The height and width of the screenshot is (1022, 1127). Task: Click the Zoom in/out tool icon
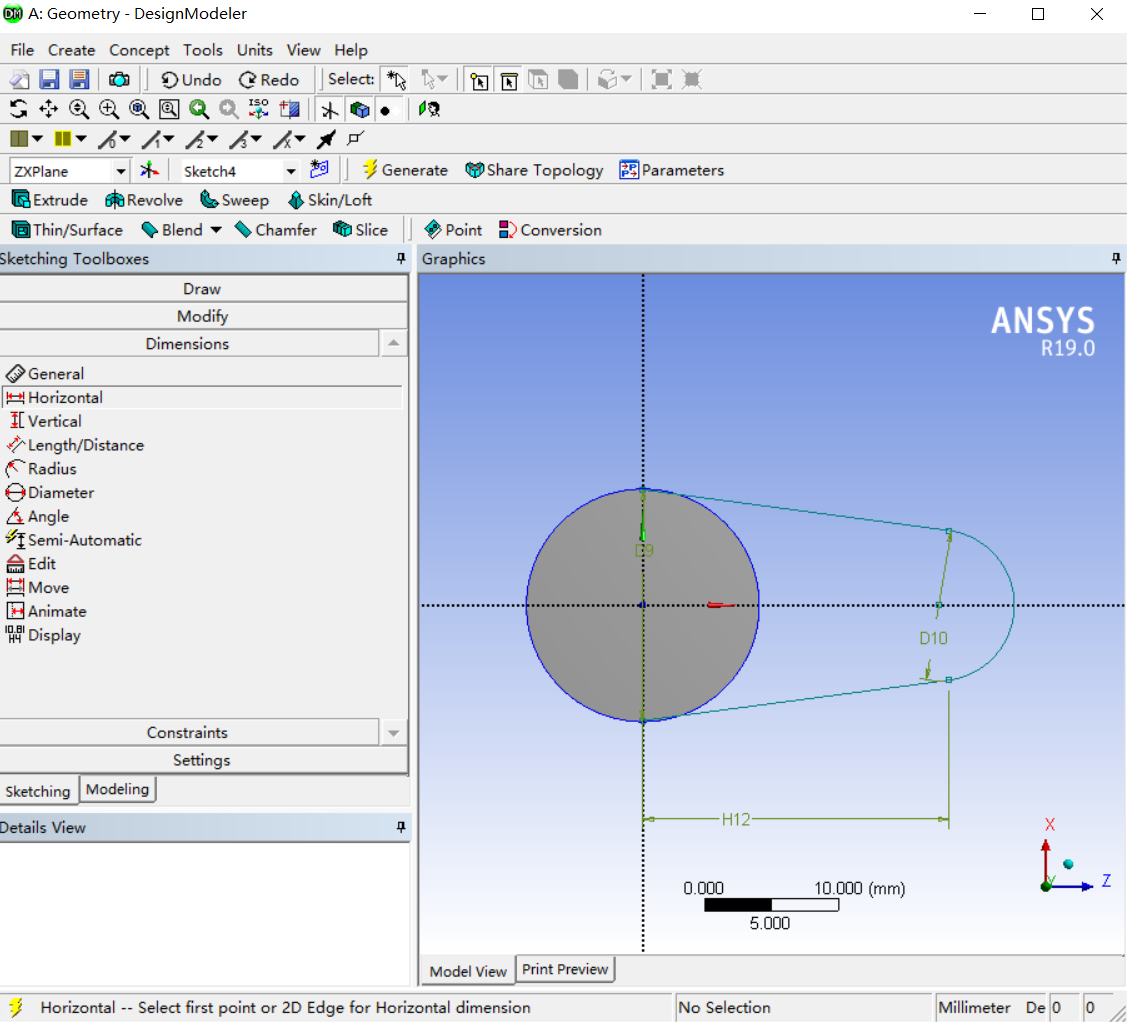79,109
